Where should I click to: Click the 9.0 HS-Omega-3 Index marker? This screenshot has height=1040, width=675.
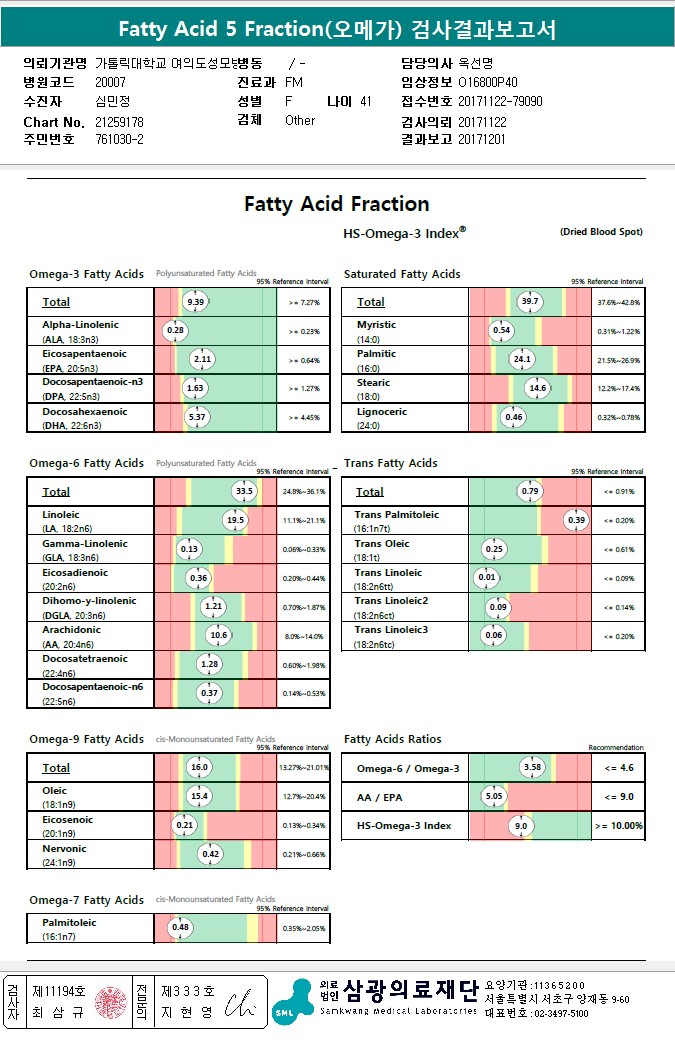(521, 826)
